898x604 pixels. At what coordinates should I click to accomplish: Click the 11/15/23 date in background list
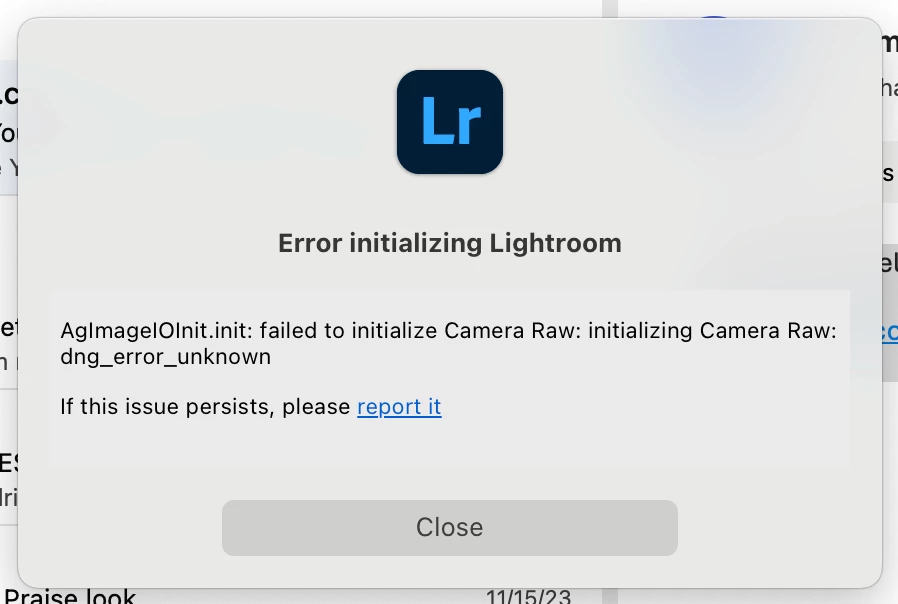528,597
